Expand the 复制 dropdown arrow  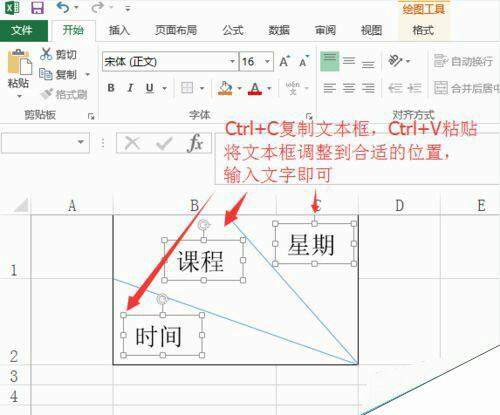click(x=88, y=74)
